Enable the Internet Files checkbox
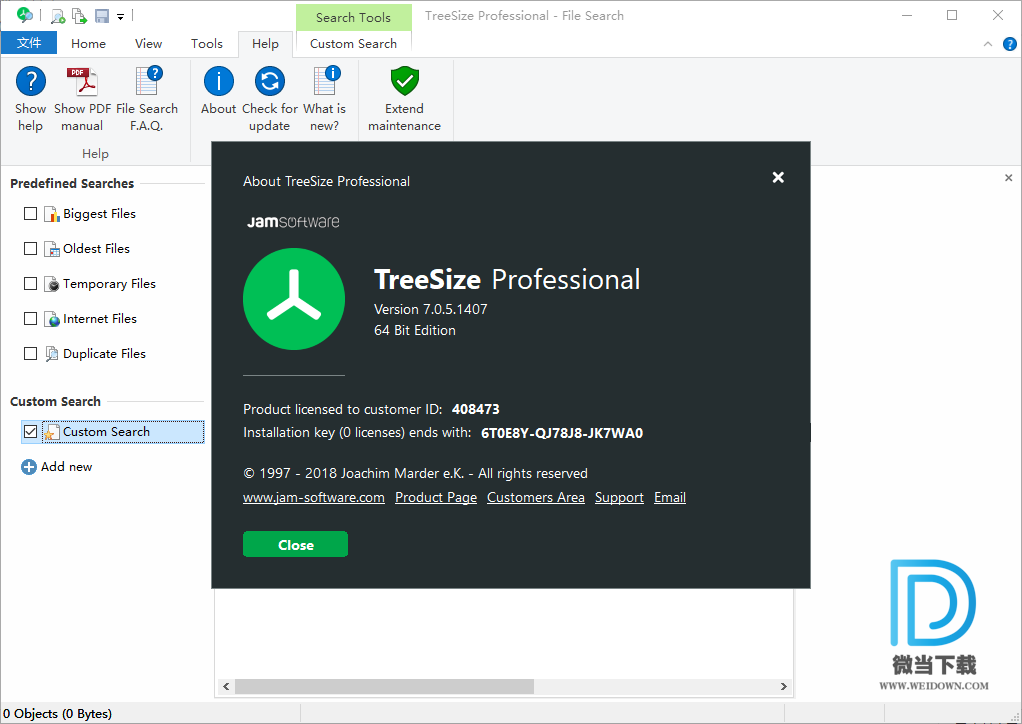1022x724 pixels. click(30, 319)
